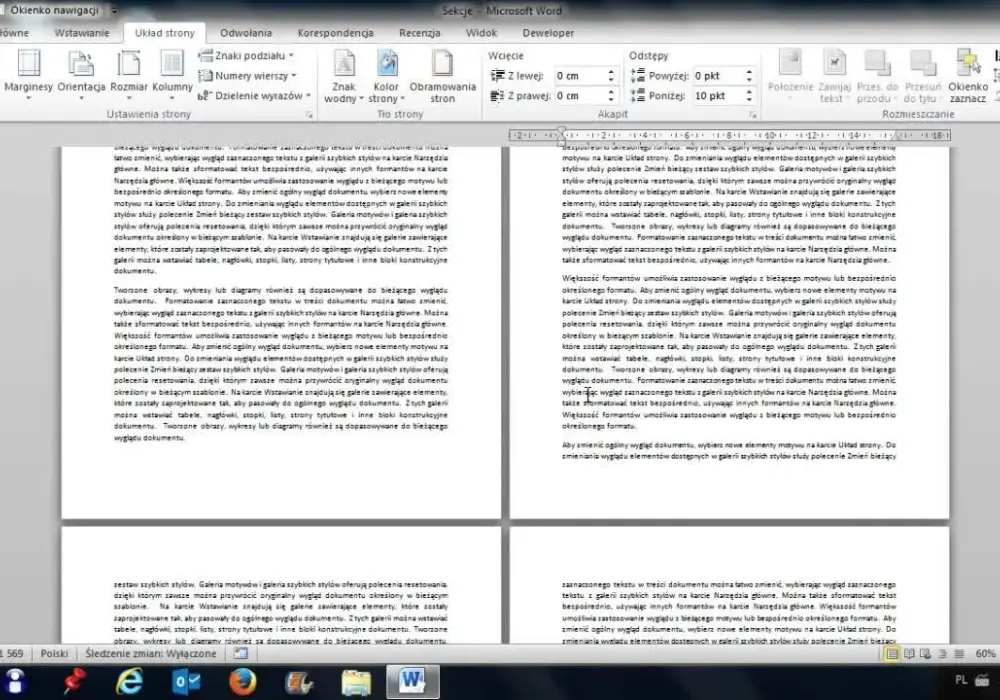Open the Deweloper tab
This screenshot has height=700, width=1000.
(548, 33)
